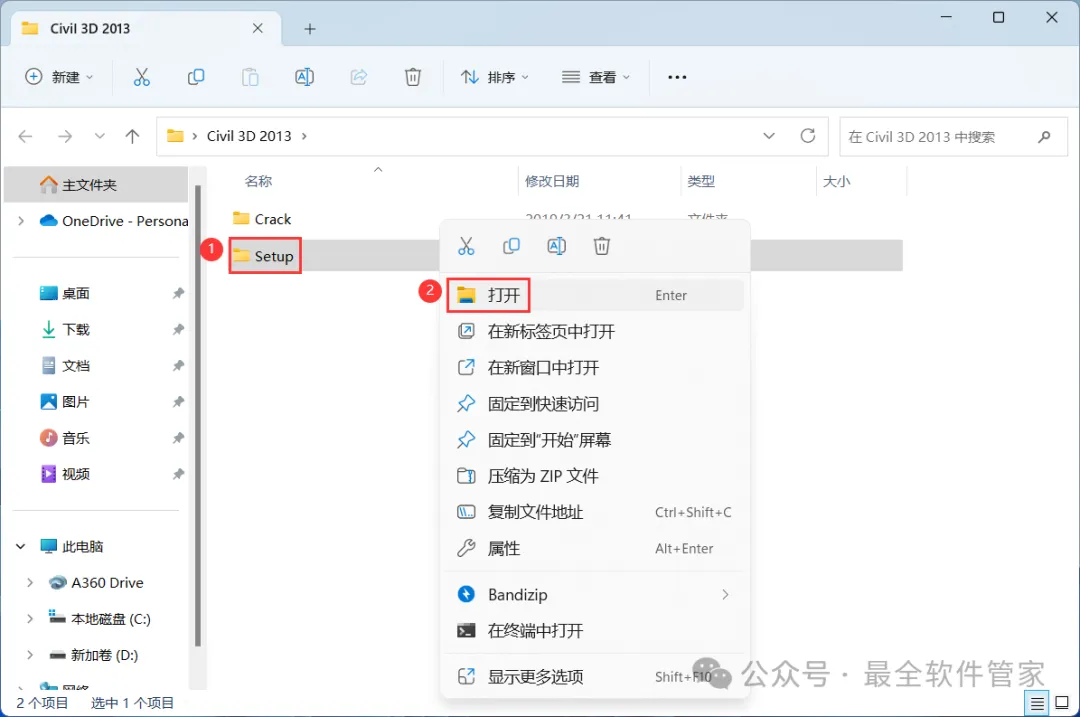
Task: Expand the 本地磁盘 (C:) node
Action: click(30, 619)
